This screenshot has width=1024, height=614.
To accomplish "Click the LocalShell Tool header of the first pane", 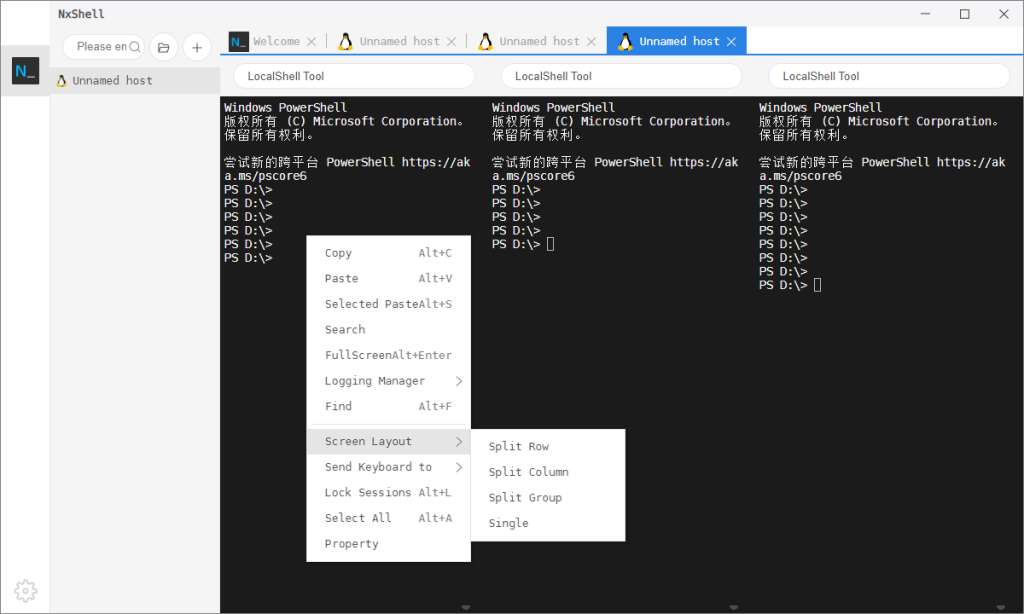I will 353,75.
